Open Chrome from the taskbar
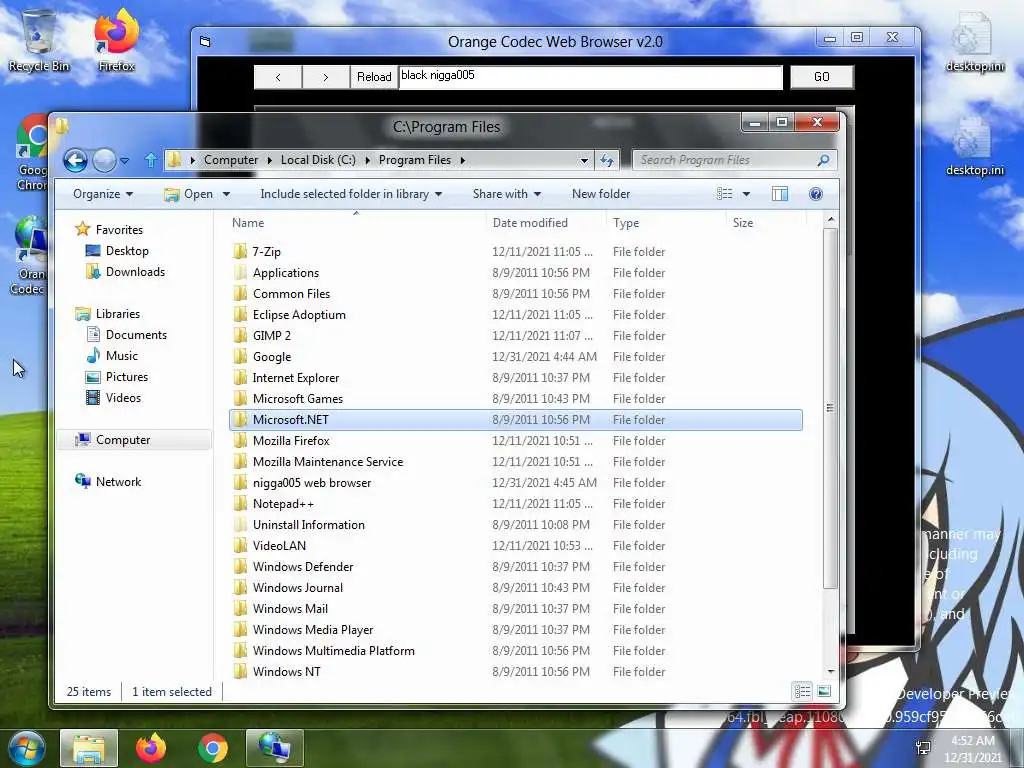This screenshot has width=1024, height=768. tap(212, 748)
